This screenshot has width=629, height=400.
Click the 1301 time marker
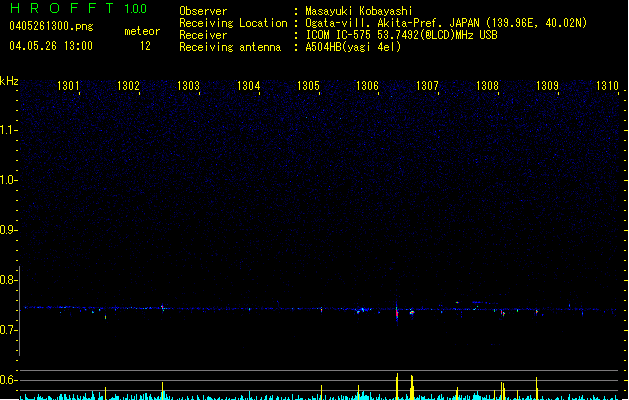point(68,86)
